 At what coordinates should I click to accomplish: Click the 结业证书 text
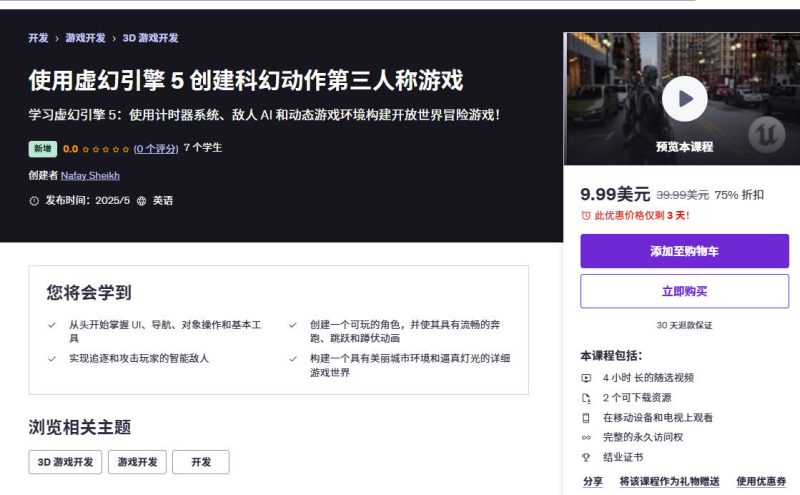click(x=623, y=457)
